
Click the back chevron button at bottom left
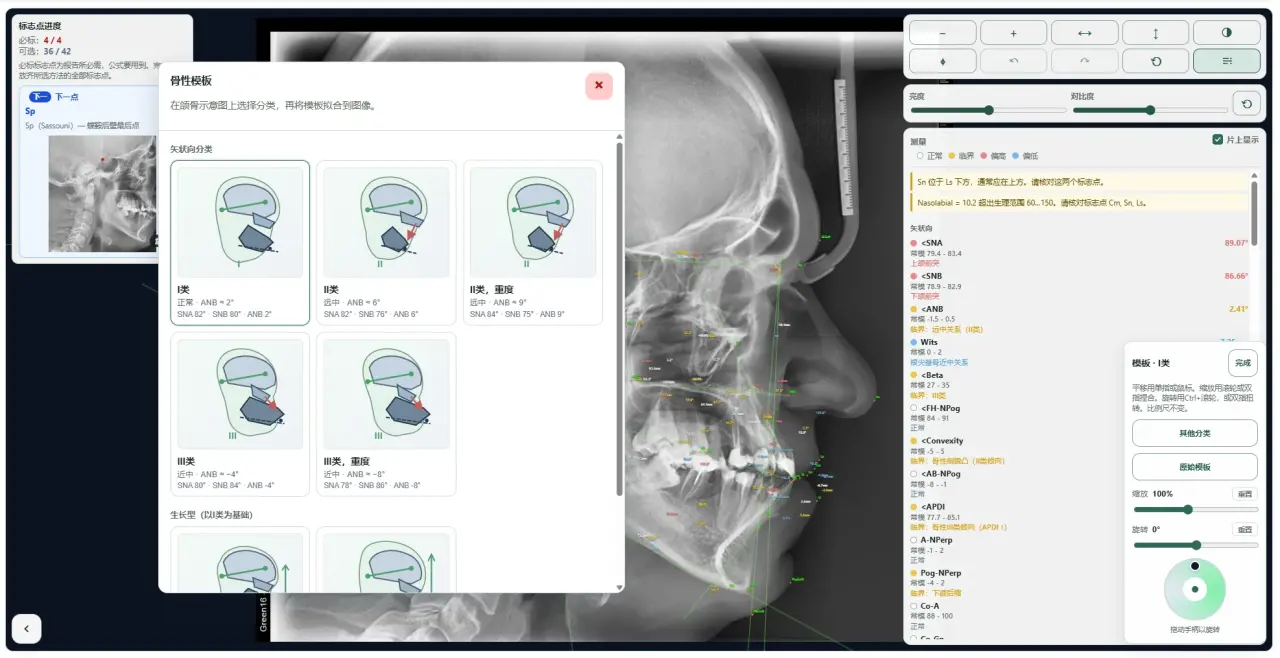[26, 628]
